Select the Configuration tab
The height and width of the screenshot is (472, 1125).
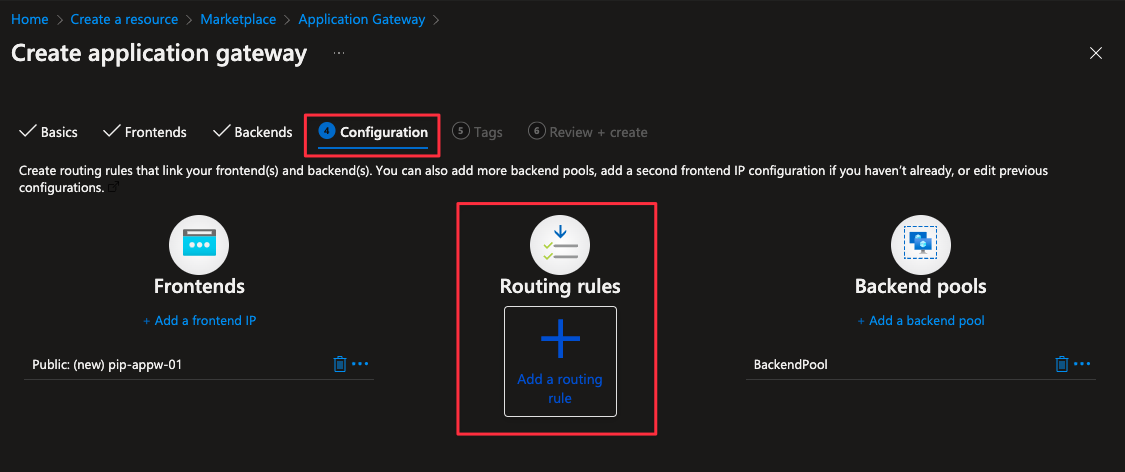tap(374, 132)
